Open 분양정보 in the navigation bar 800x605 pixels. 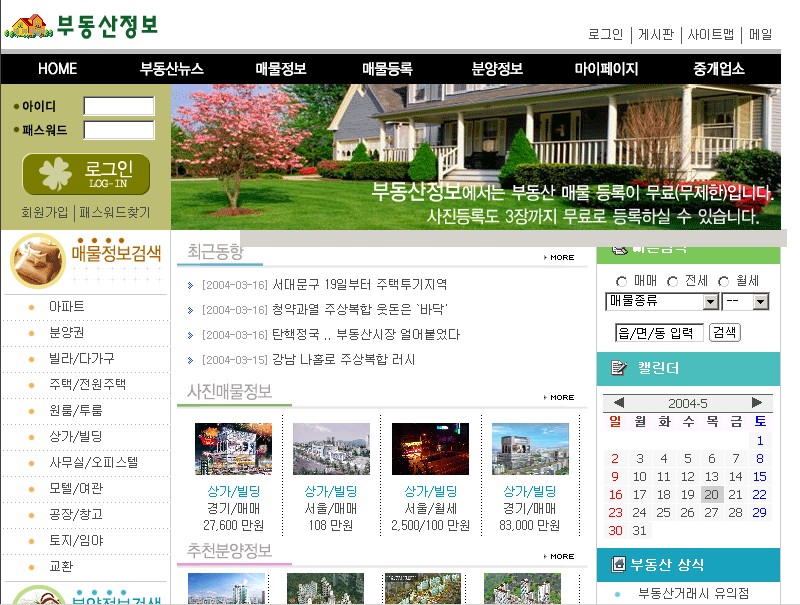click(497, 69)
